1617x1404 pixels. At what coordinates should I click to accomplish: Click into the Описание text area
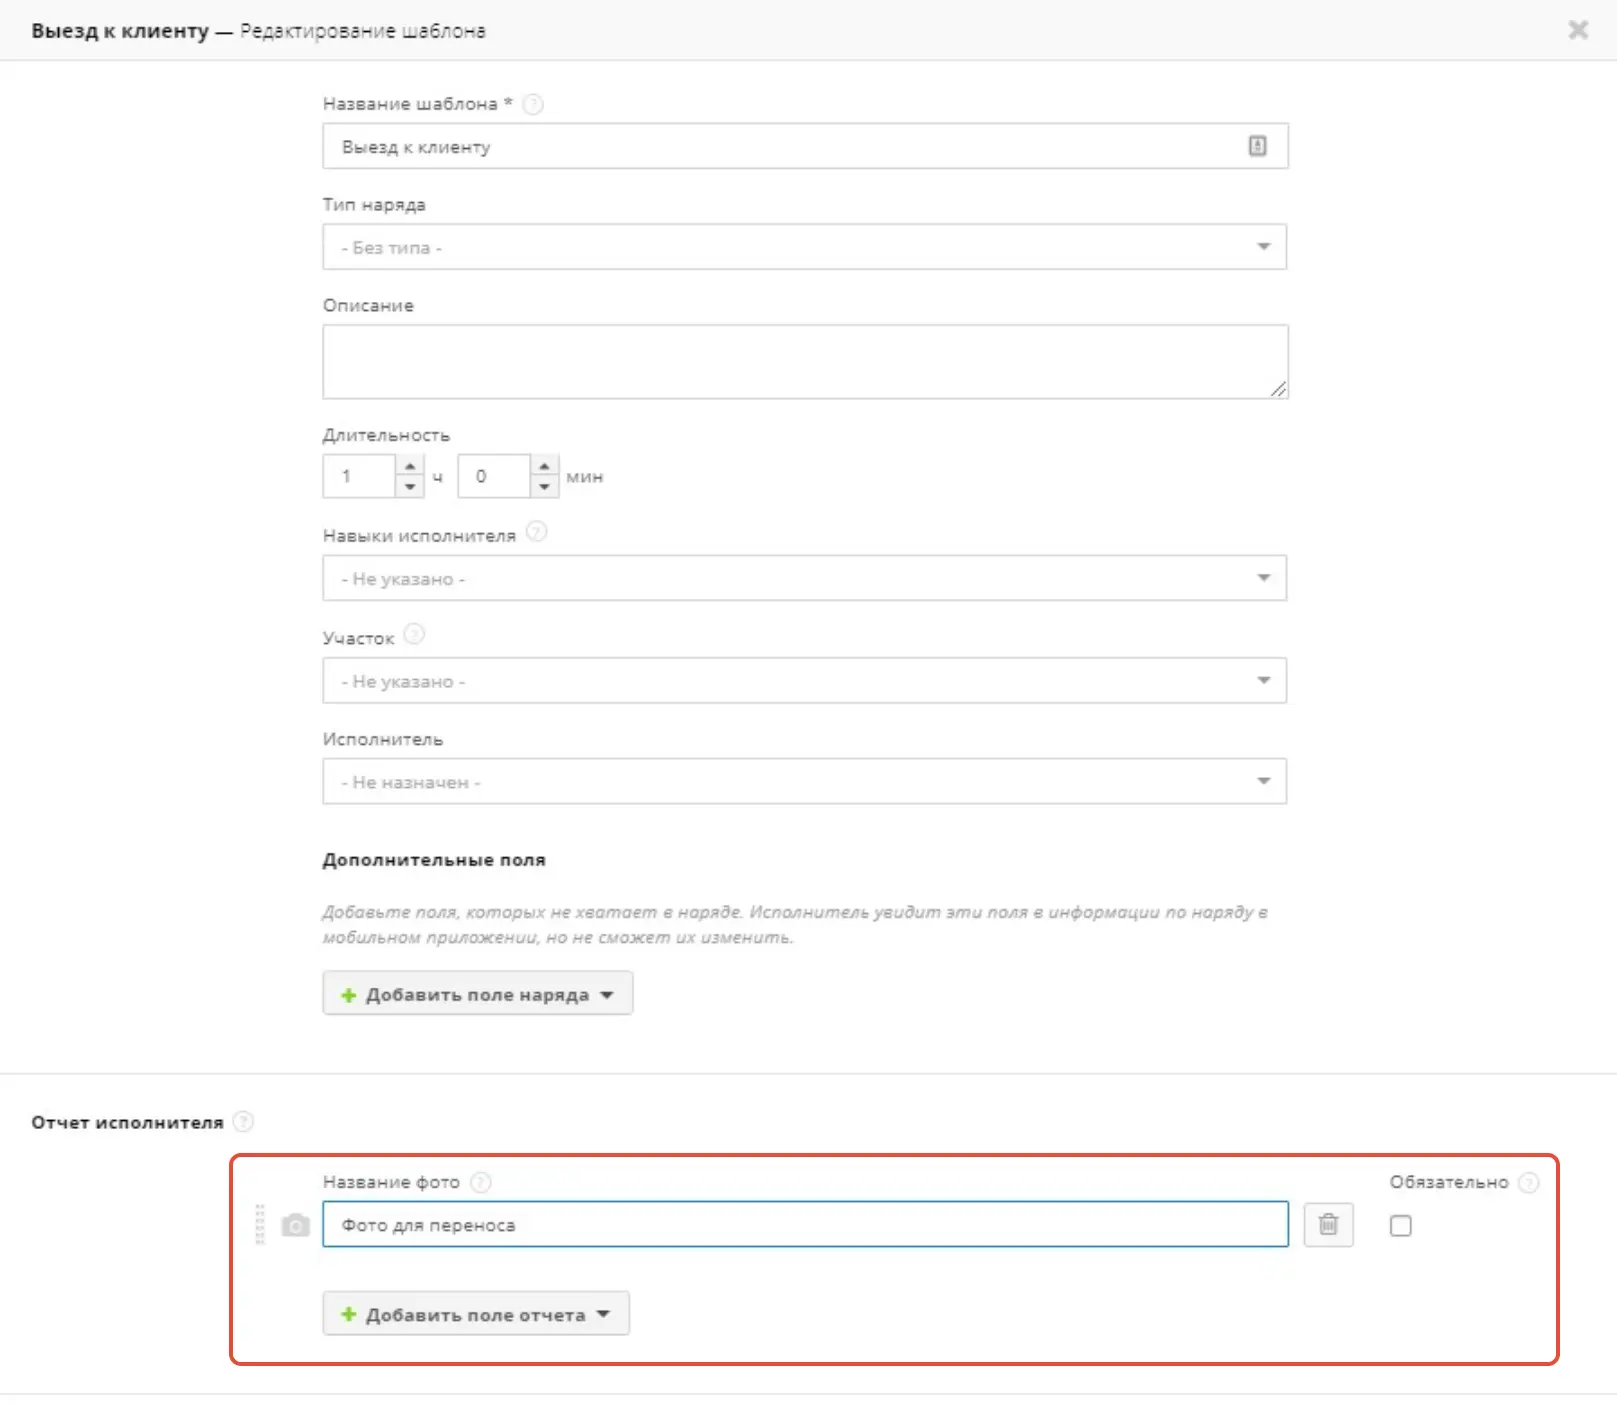805,362
